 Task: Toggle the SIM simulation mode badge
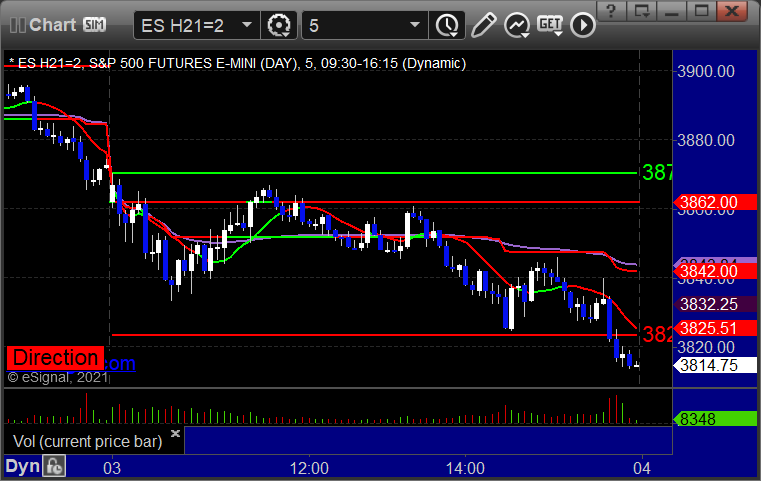coord(94,24)
